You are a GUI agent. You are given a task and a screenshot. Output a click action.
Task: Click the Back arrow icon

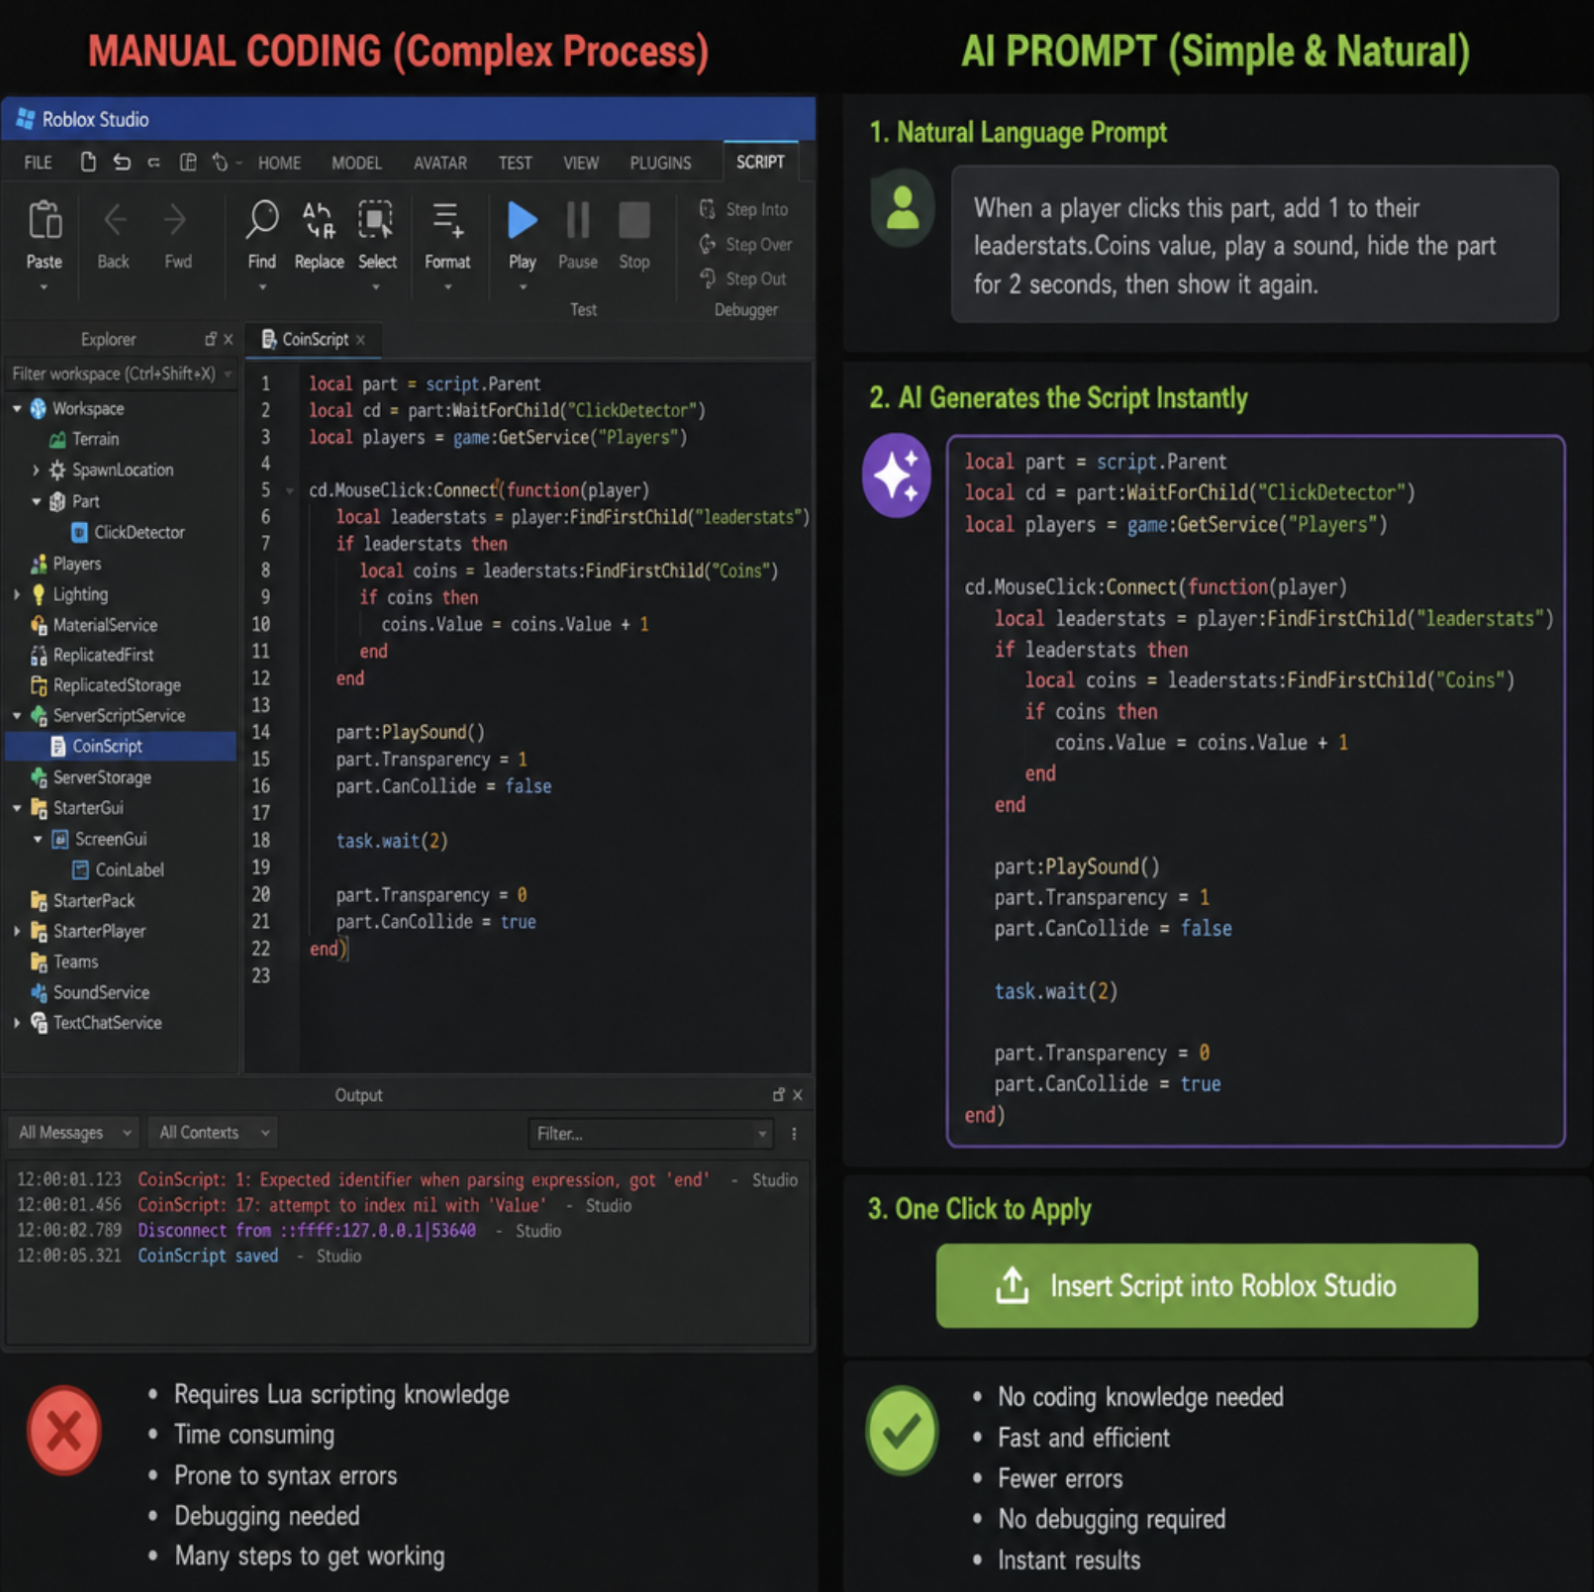click(x=114, y=220)
